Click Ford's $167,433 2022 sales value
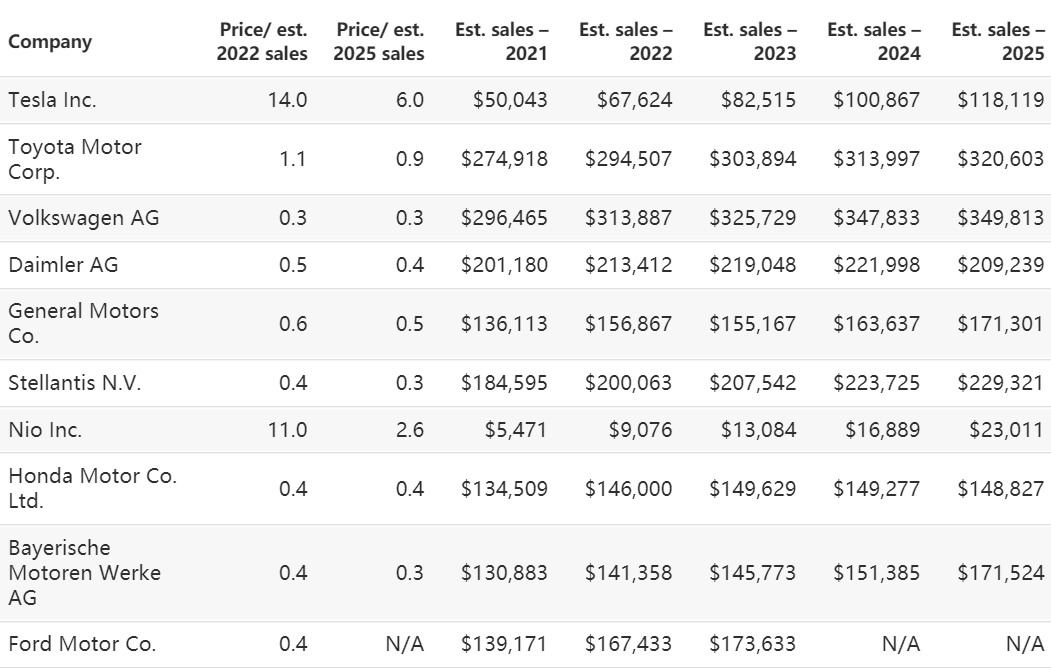Image resolution: width=1051 pixels, height=668 pixels. coord(628,644)
